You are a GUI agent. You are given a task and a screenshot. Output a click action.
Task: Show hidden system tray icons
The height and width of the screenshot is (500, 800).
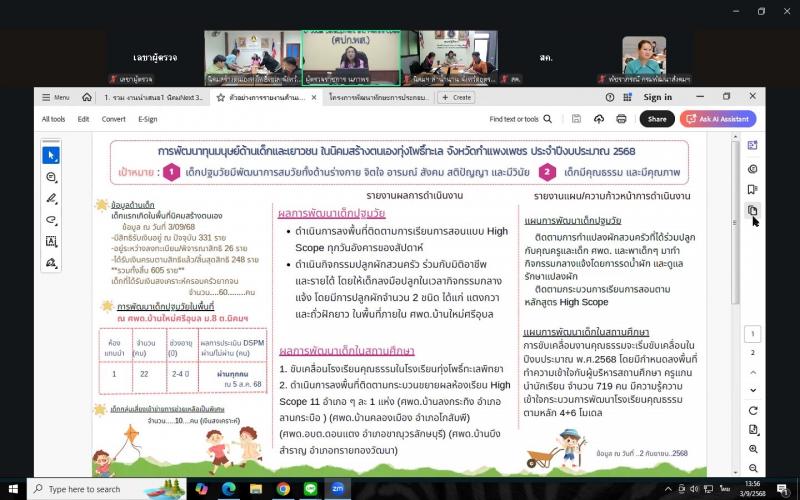click(668, 489)
